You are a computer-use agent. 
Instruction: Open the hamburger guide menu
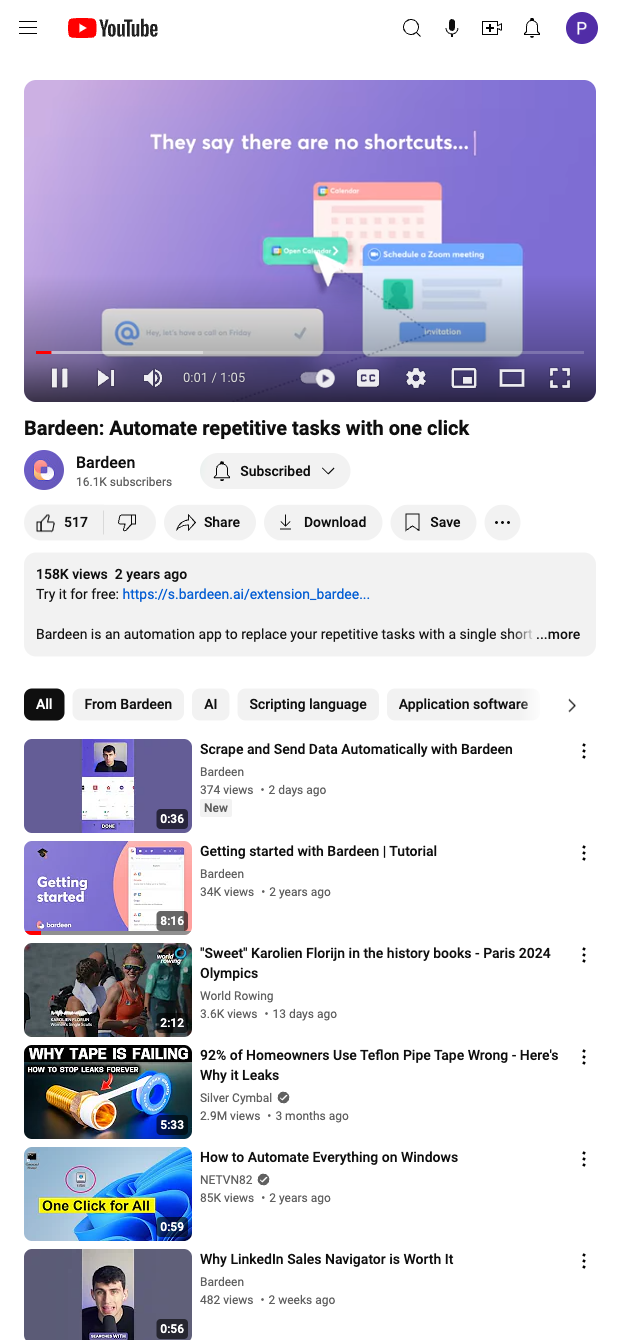[28, 28]
